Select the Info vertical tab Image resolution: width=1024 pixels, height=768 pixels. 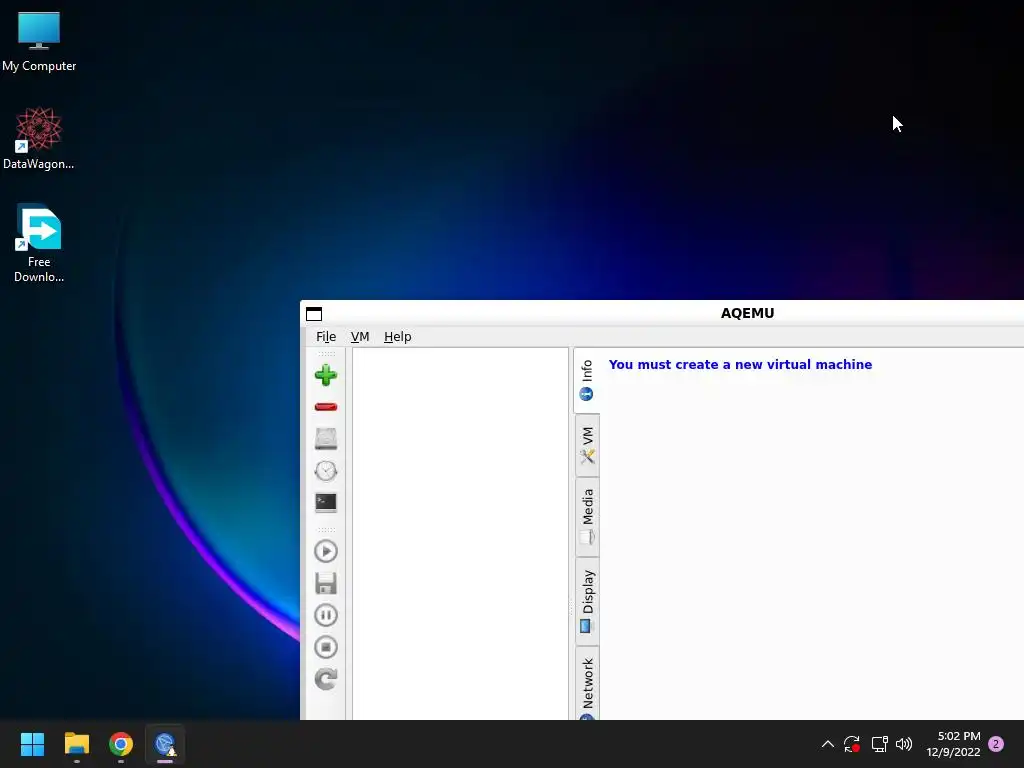tap(586, 380)
